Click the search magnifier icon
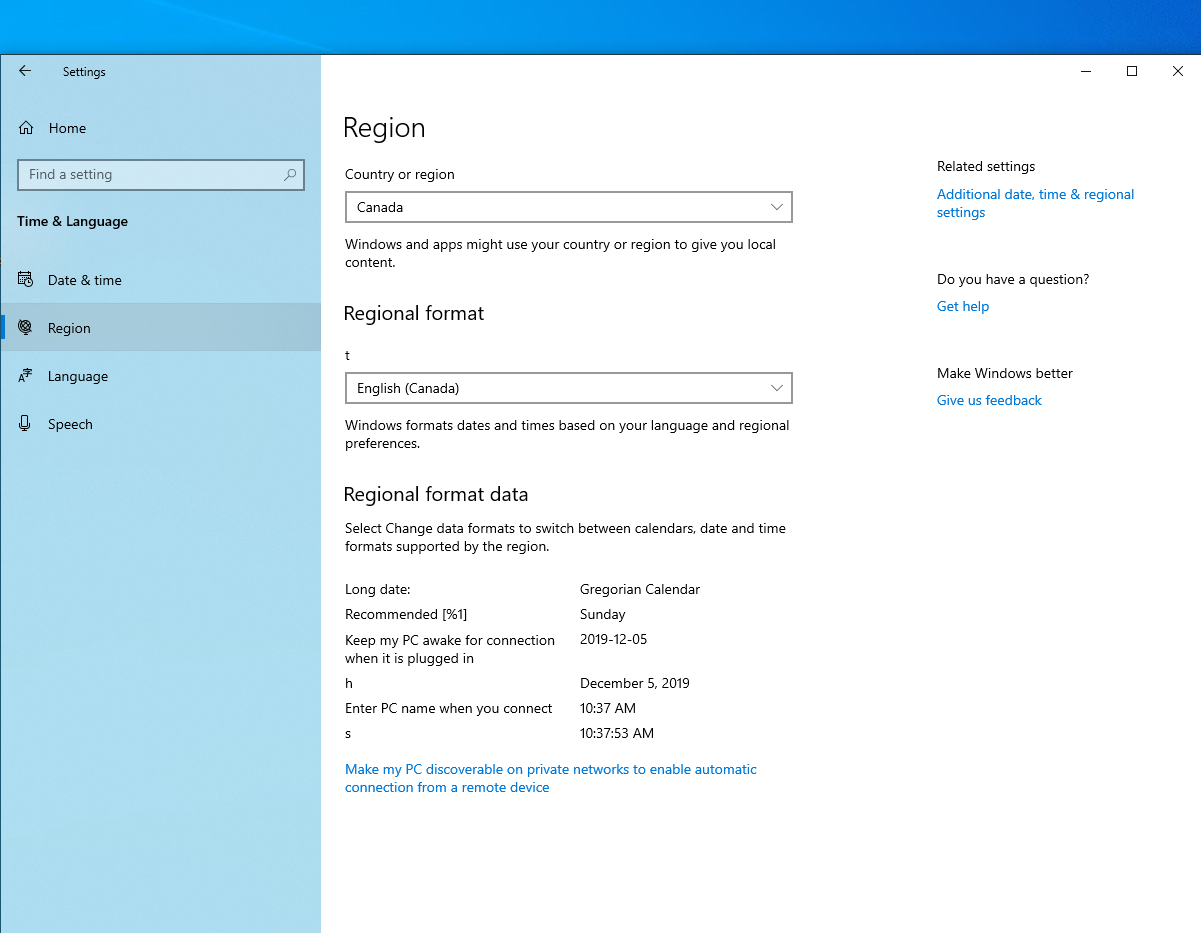Viewport: 1201px width, 933px height. pyautogui.click(x=290, y=174)
